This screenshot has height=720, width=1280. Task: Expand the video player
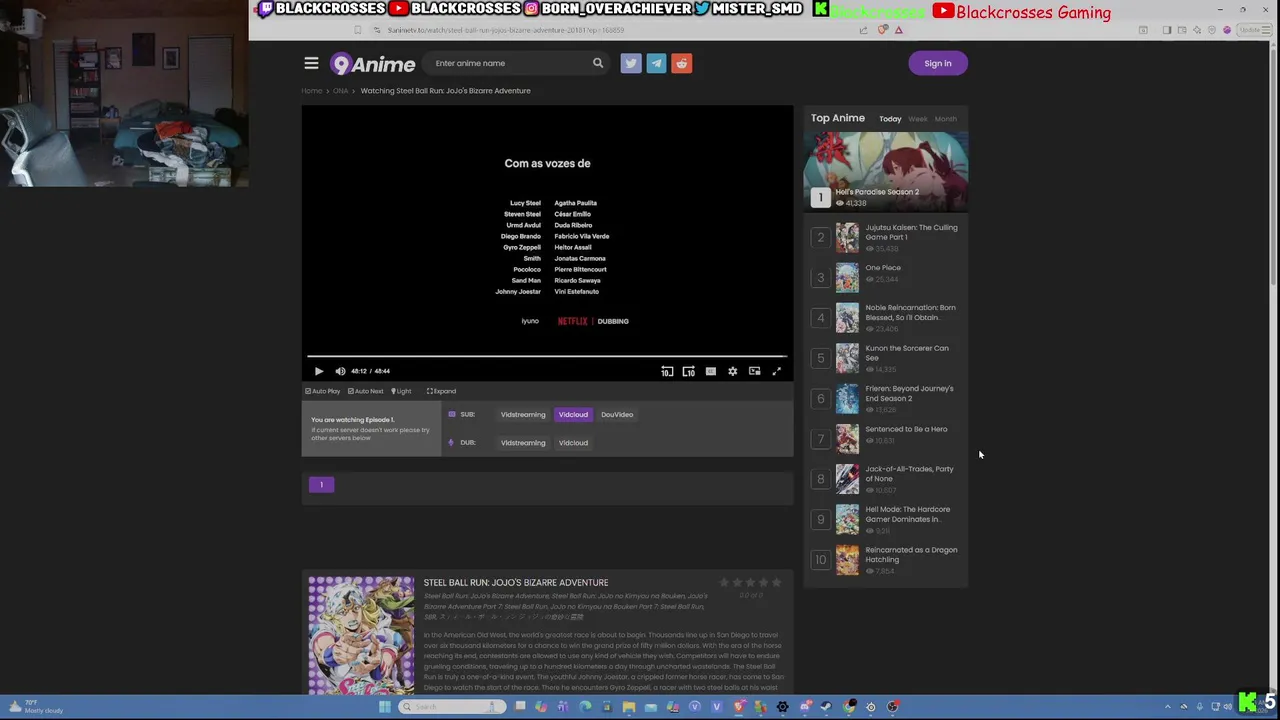[441, 391]
